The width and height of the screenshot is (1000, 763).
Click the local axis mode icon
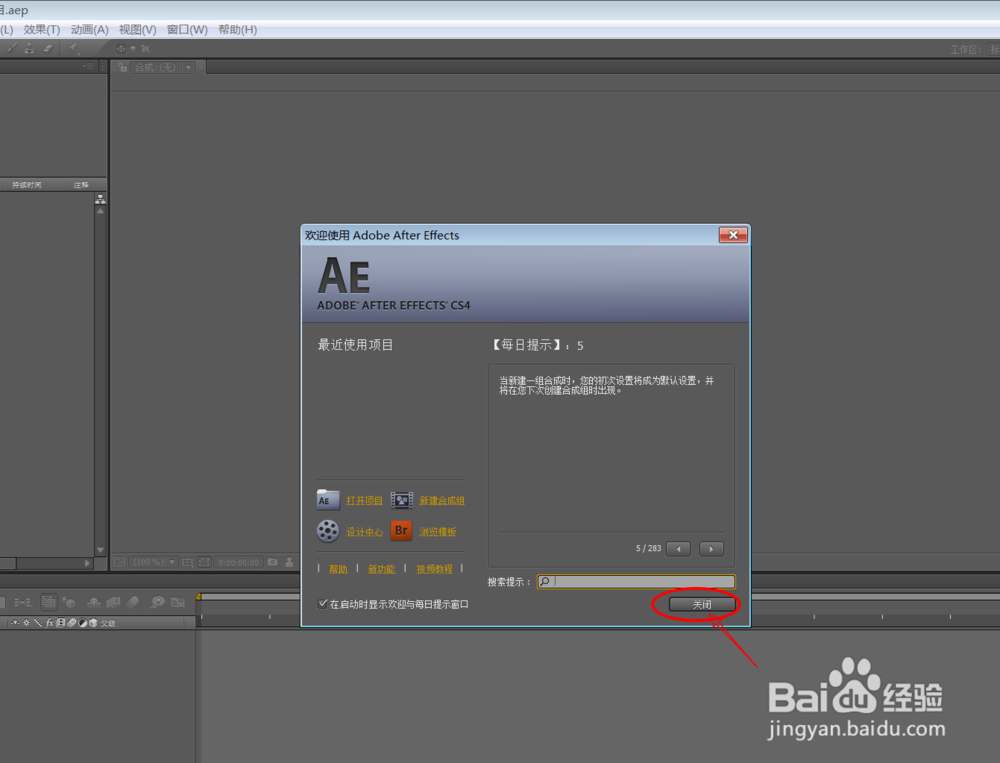(x=121, y=48)
